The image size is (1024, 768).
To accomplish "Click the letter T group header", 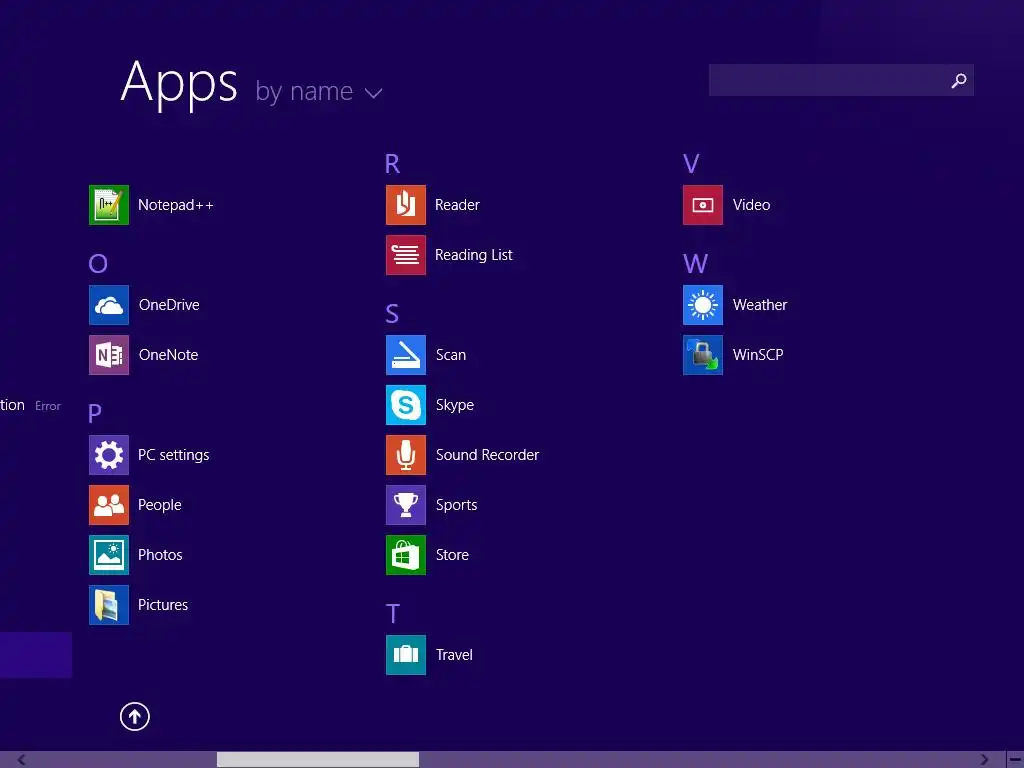I will click(x=392, y=614).
